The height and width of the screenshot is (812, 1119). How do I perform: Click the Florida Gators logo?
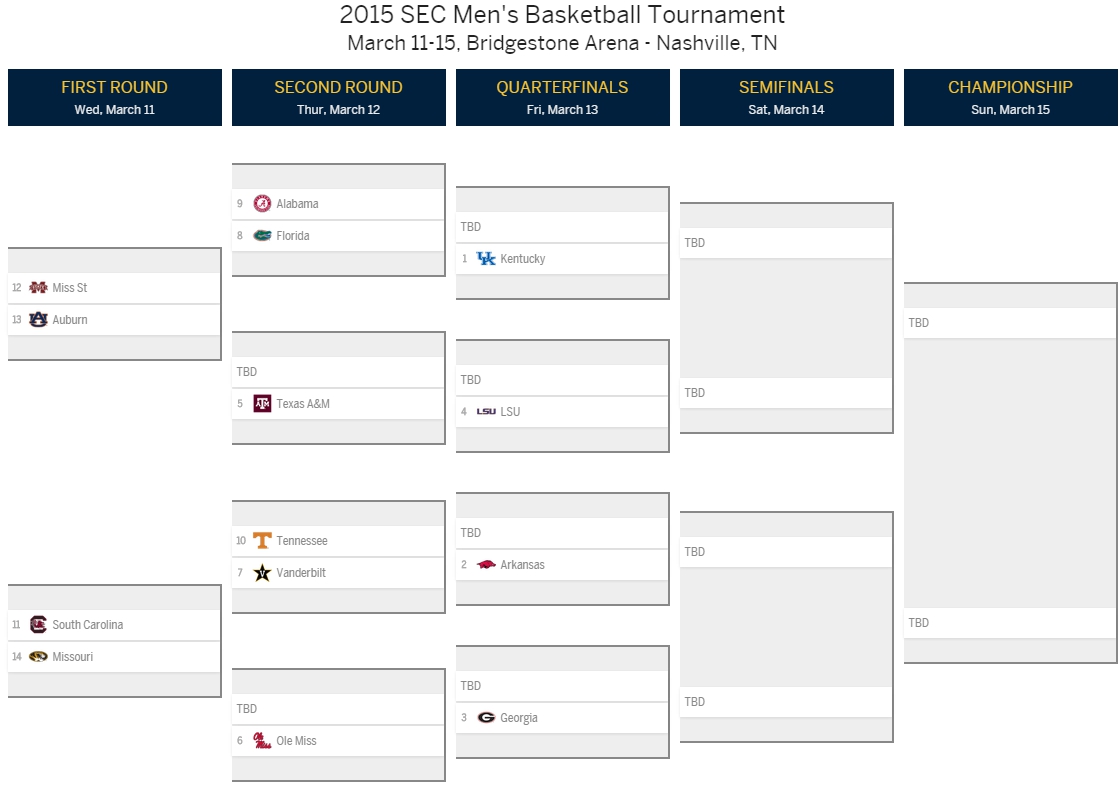[263, 235]
